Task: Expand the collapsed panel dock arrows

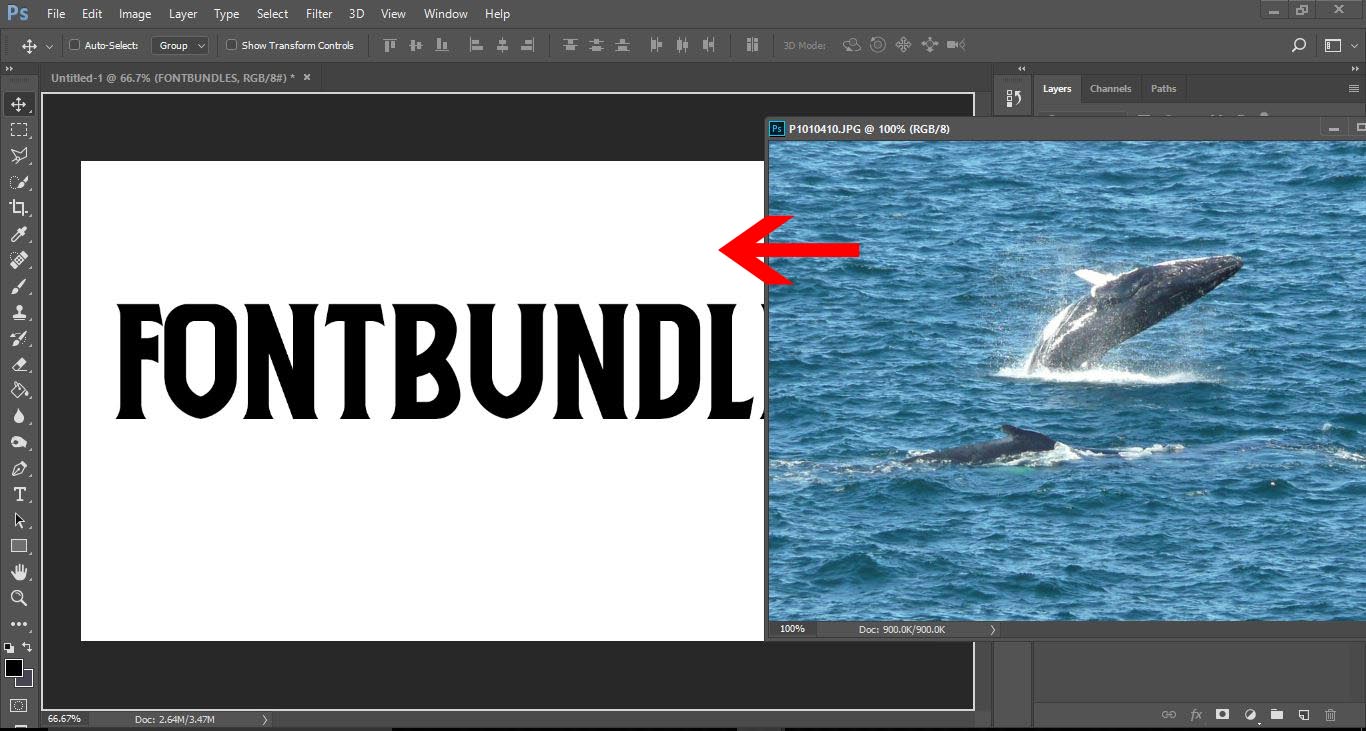Action: tap(1022, 69)
